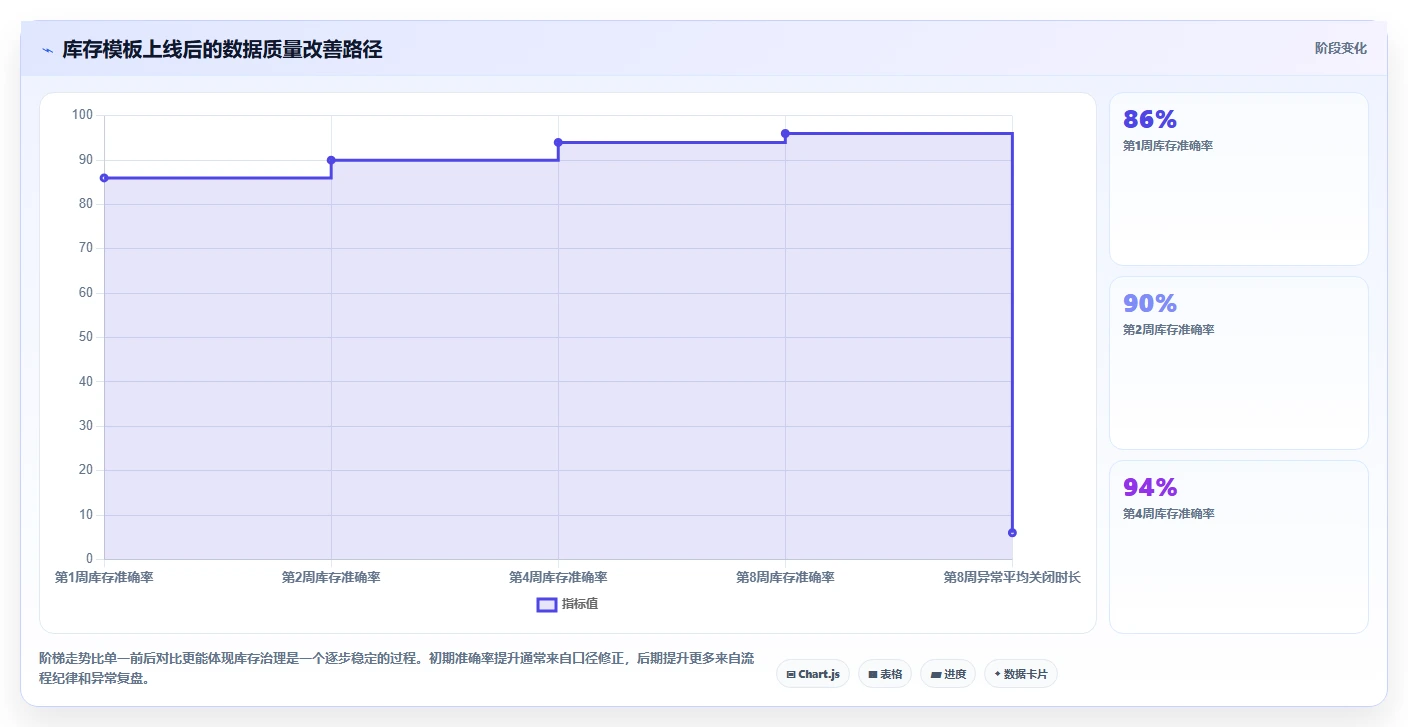This screenshot has height=727, width=1408.
Task: Click the 第1周库存准确率 data point
Action: tap(104, 178)
